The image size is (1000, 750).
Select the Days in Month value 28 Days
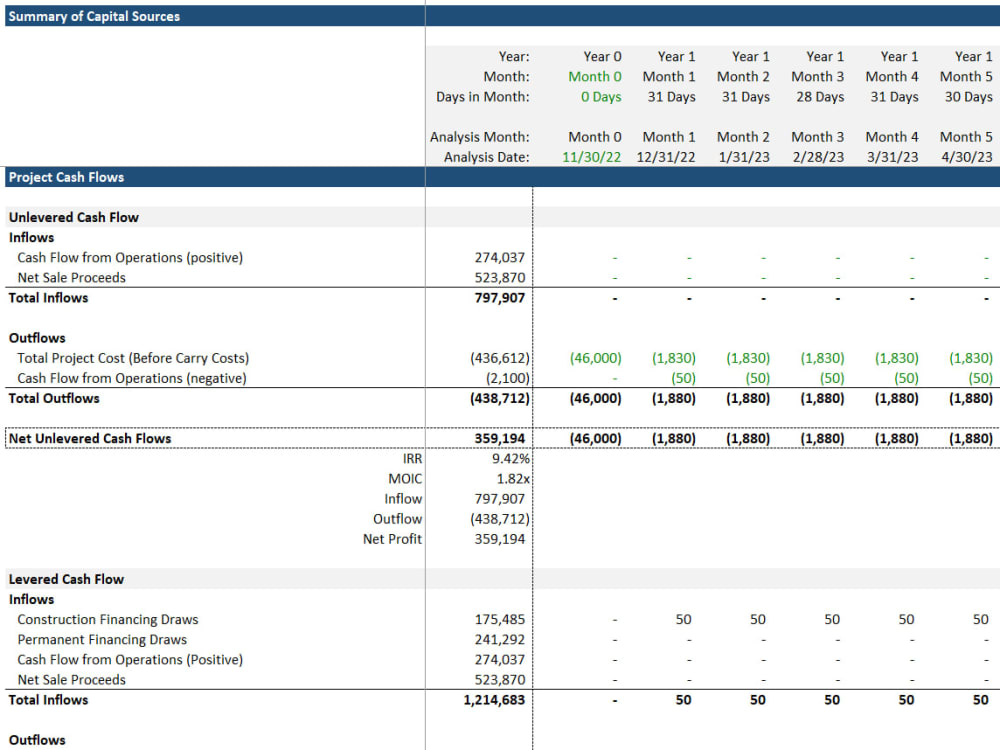tap(818, 97)
